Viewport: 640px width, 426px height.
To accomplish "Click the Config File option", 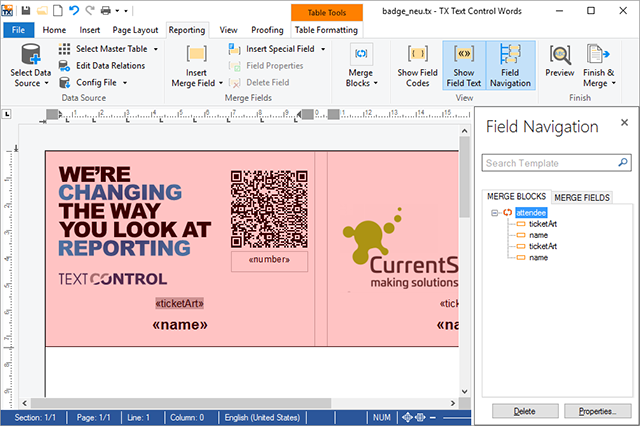I will click(96, 82).
